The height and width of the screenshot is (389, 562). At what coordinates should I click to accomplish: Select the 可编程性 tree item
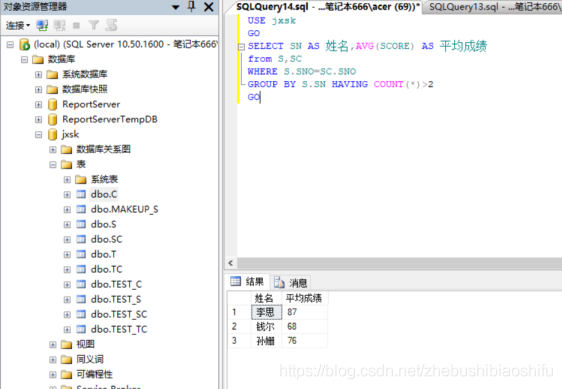[x=94, y=375]
